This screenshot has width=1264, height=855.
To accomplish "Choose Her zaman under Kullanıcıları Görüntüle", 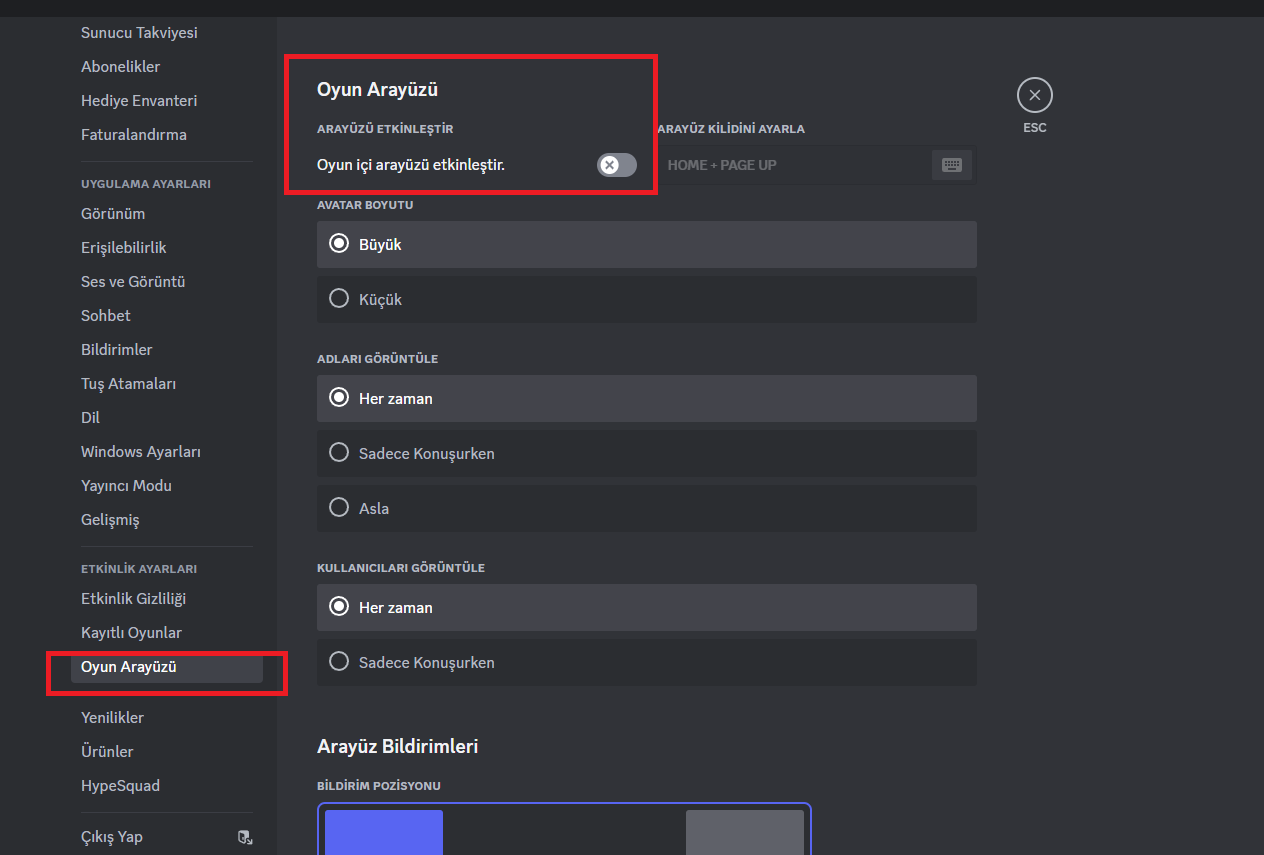I will coord(647,607).
